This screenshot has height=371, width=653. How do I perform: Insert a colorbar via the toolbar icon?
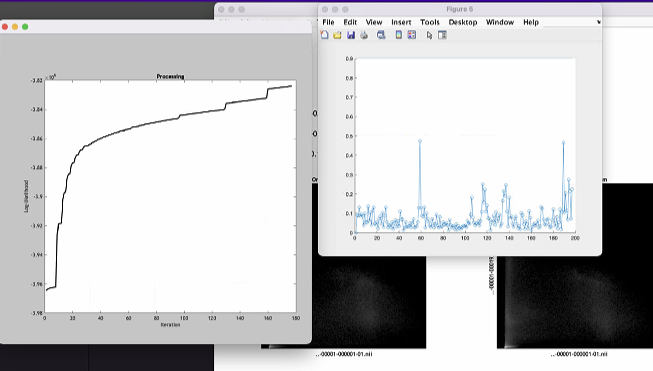tap(399, 35)
